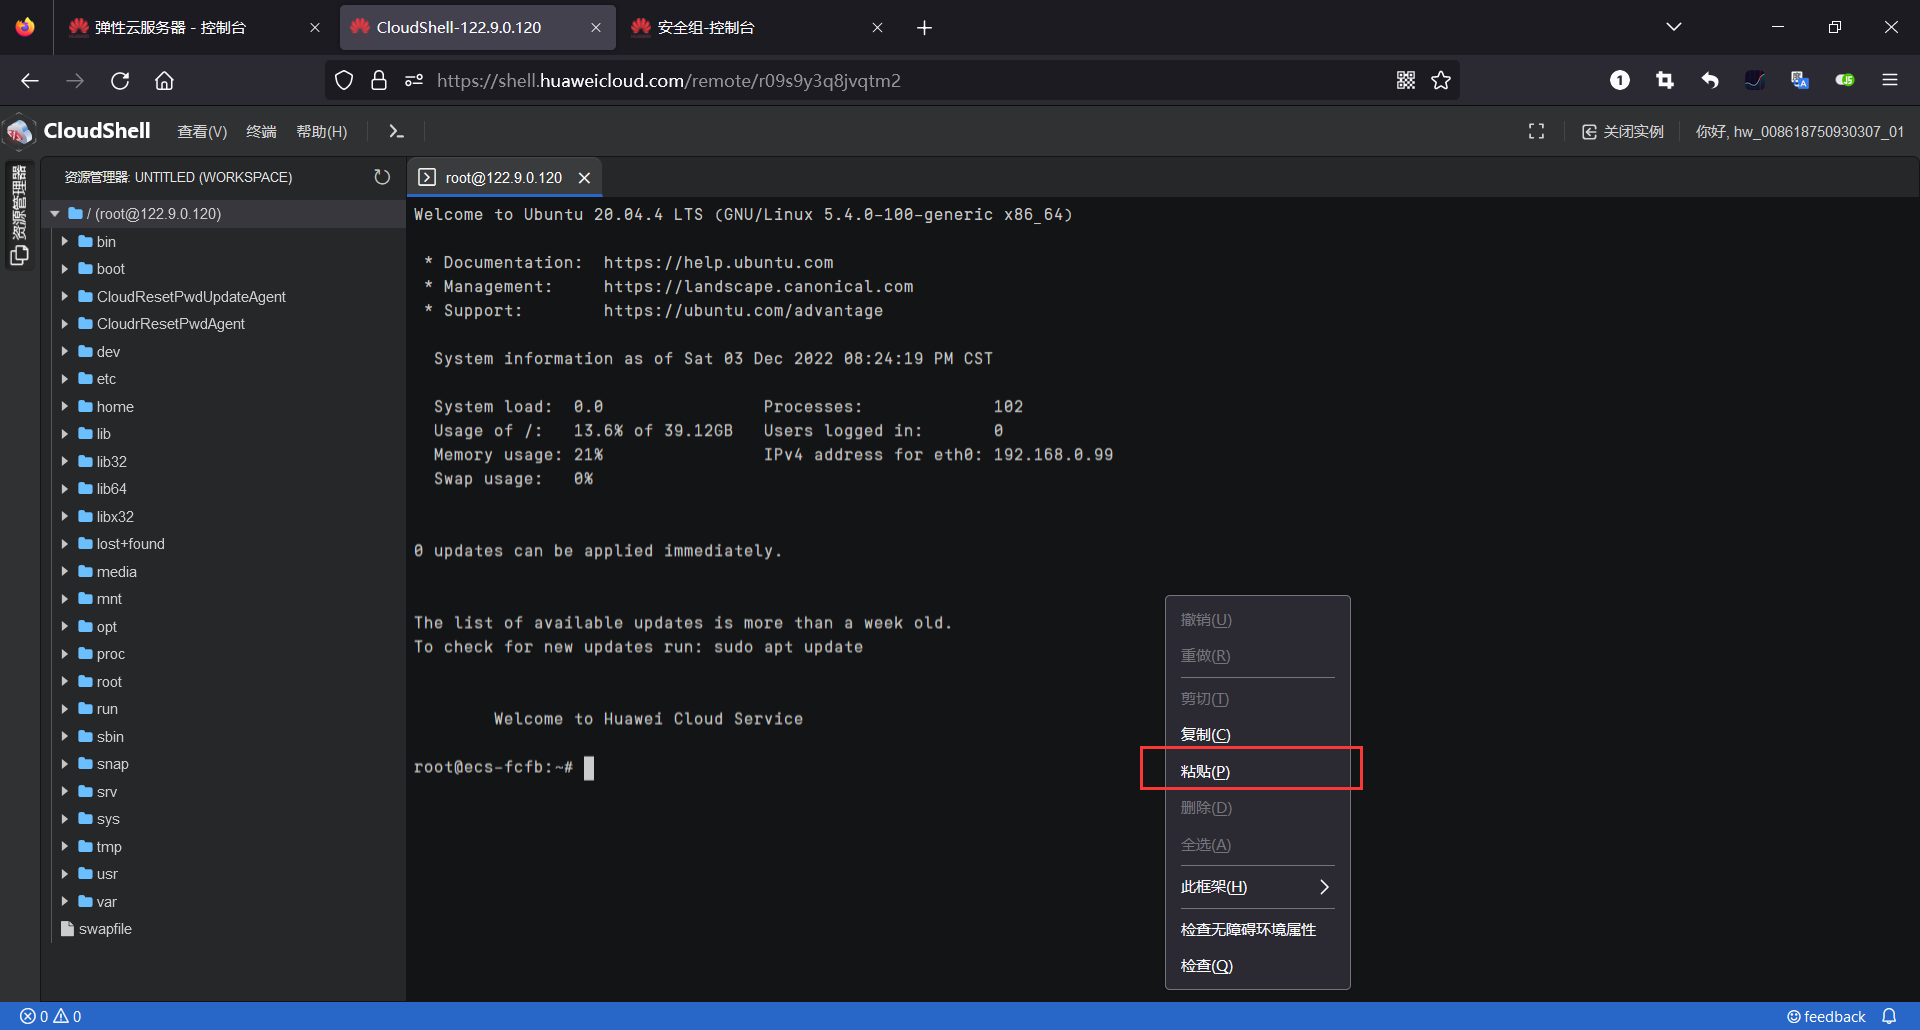Collapse the root@122.9.0.120 root folder

point(56,214)
